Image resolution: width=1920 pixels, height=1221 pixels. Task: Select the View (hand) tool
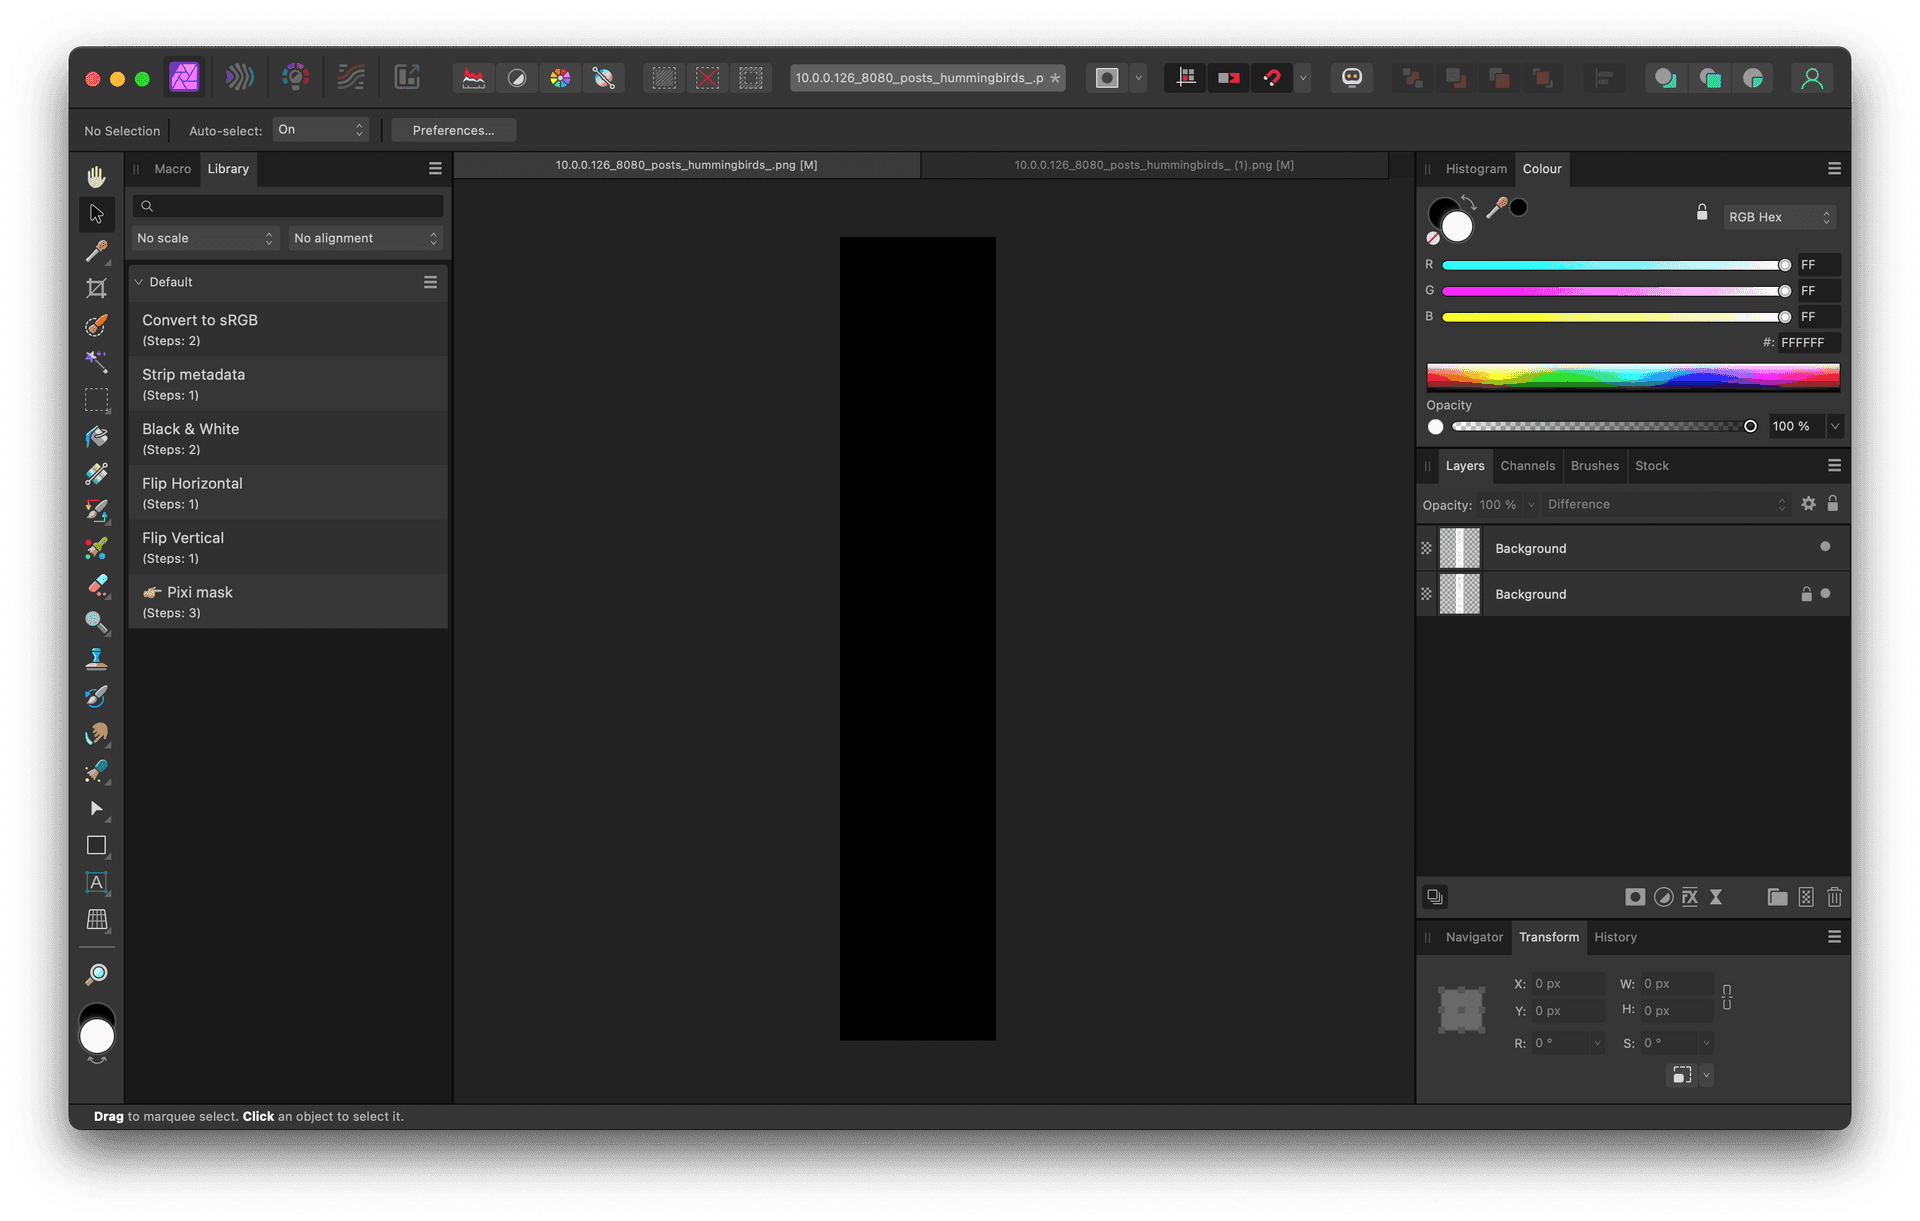click(96, 177)
